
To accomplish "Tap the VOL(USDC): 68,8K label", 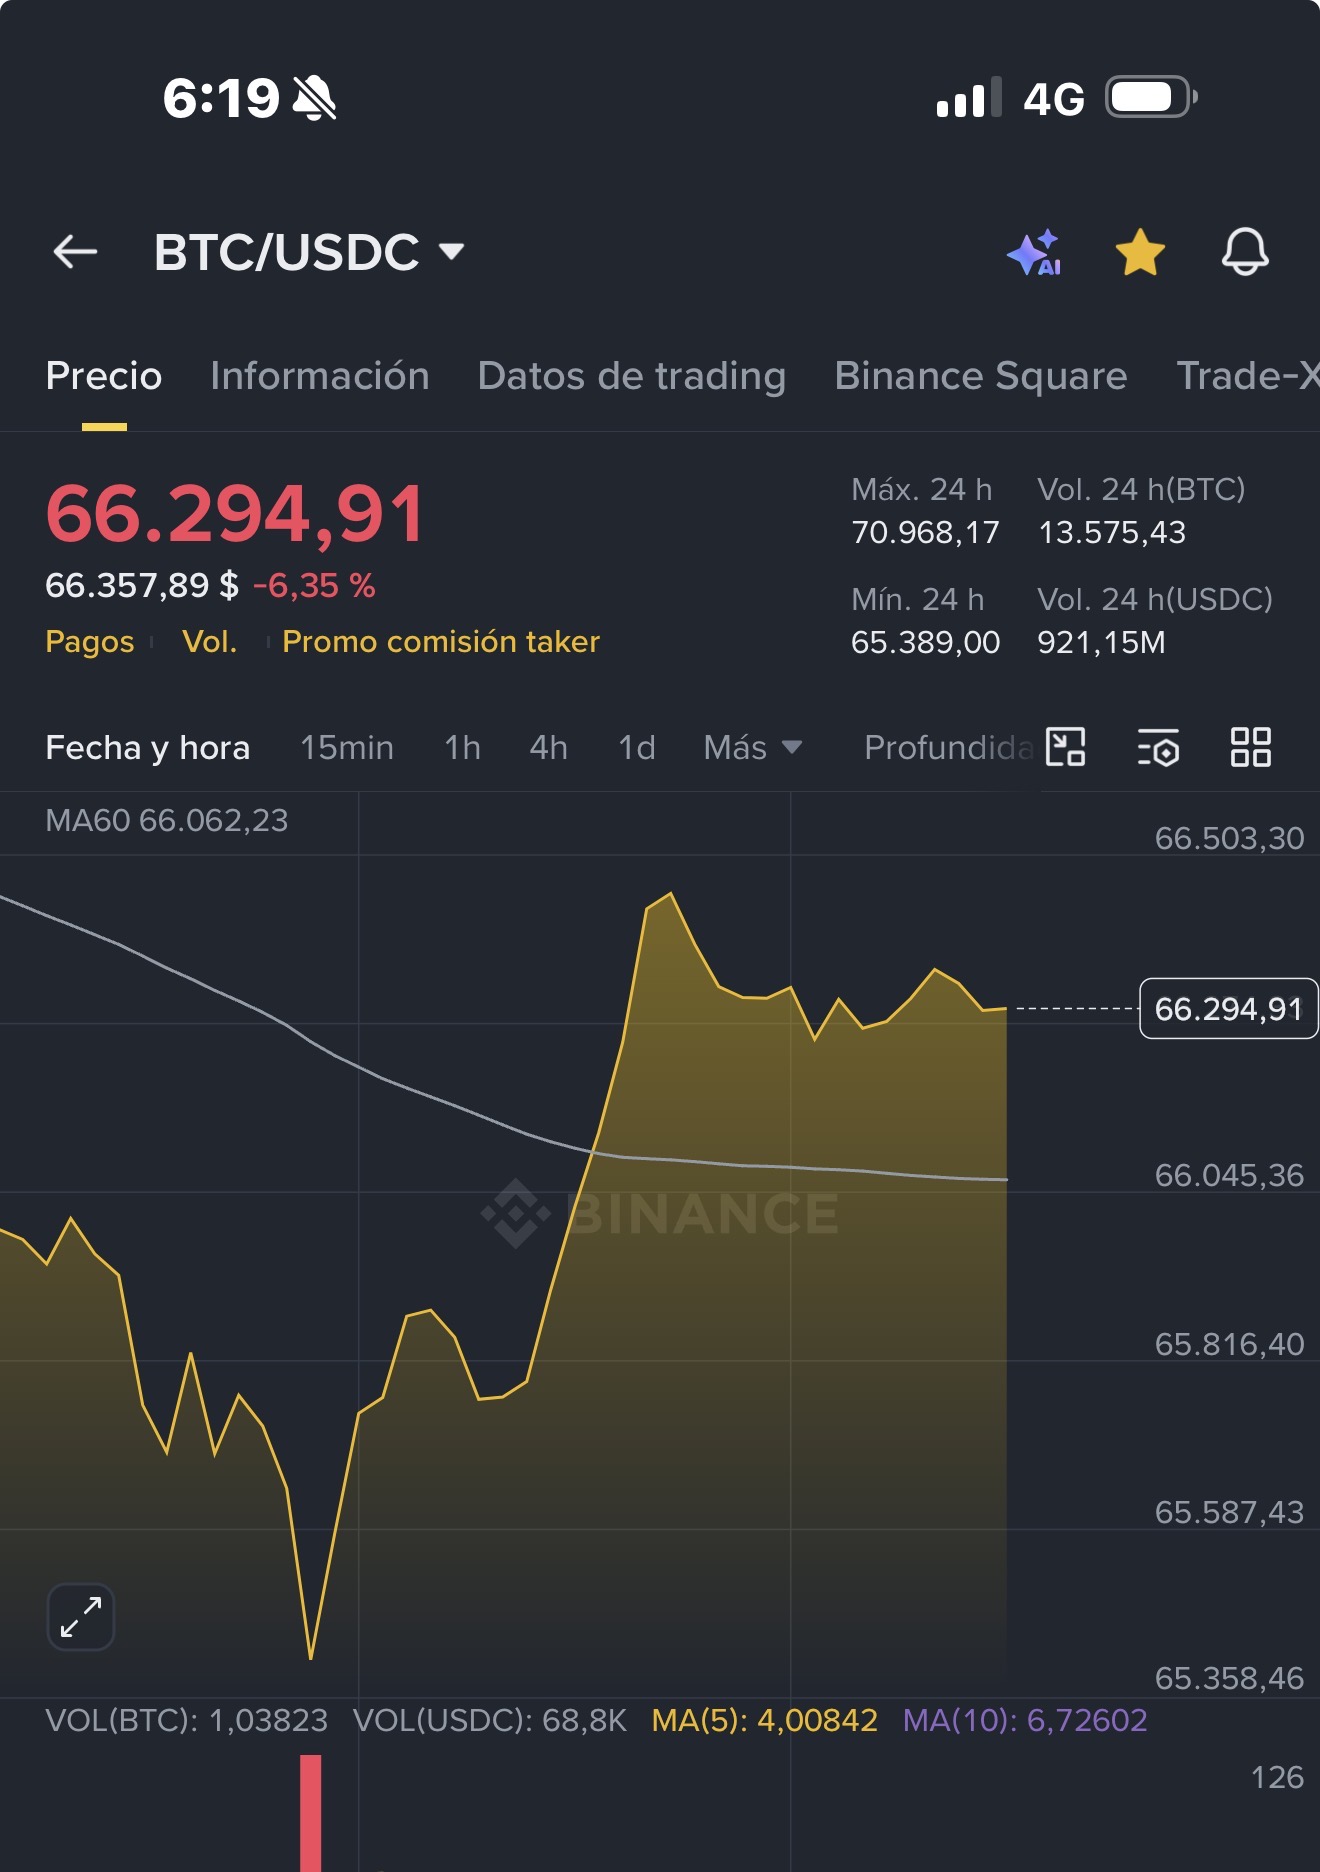I will tap(490, 1721).
